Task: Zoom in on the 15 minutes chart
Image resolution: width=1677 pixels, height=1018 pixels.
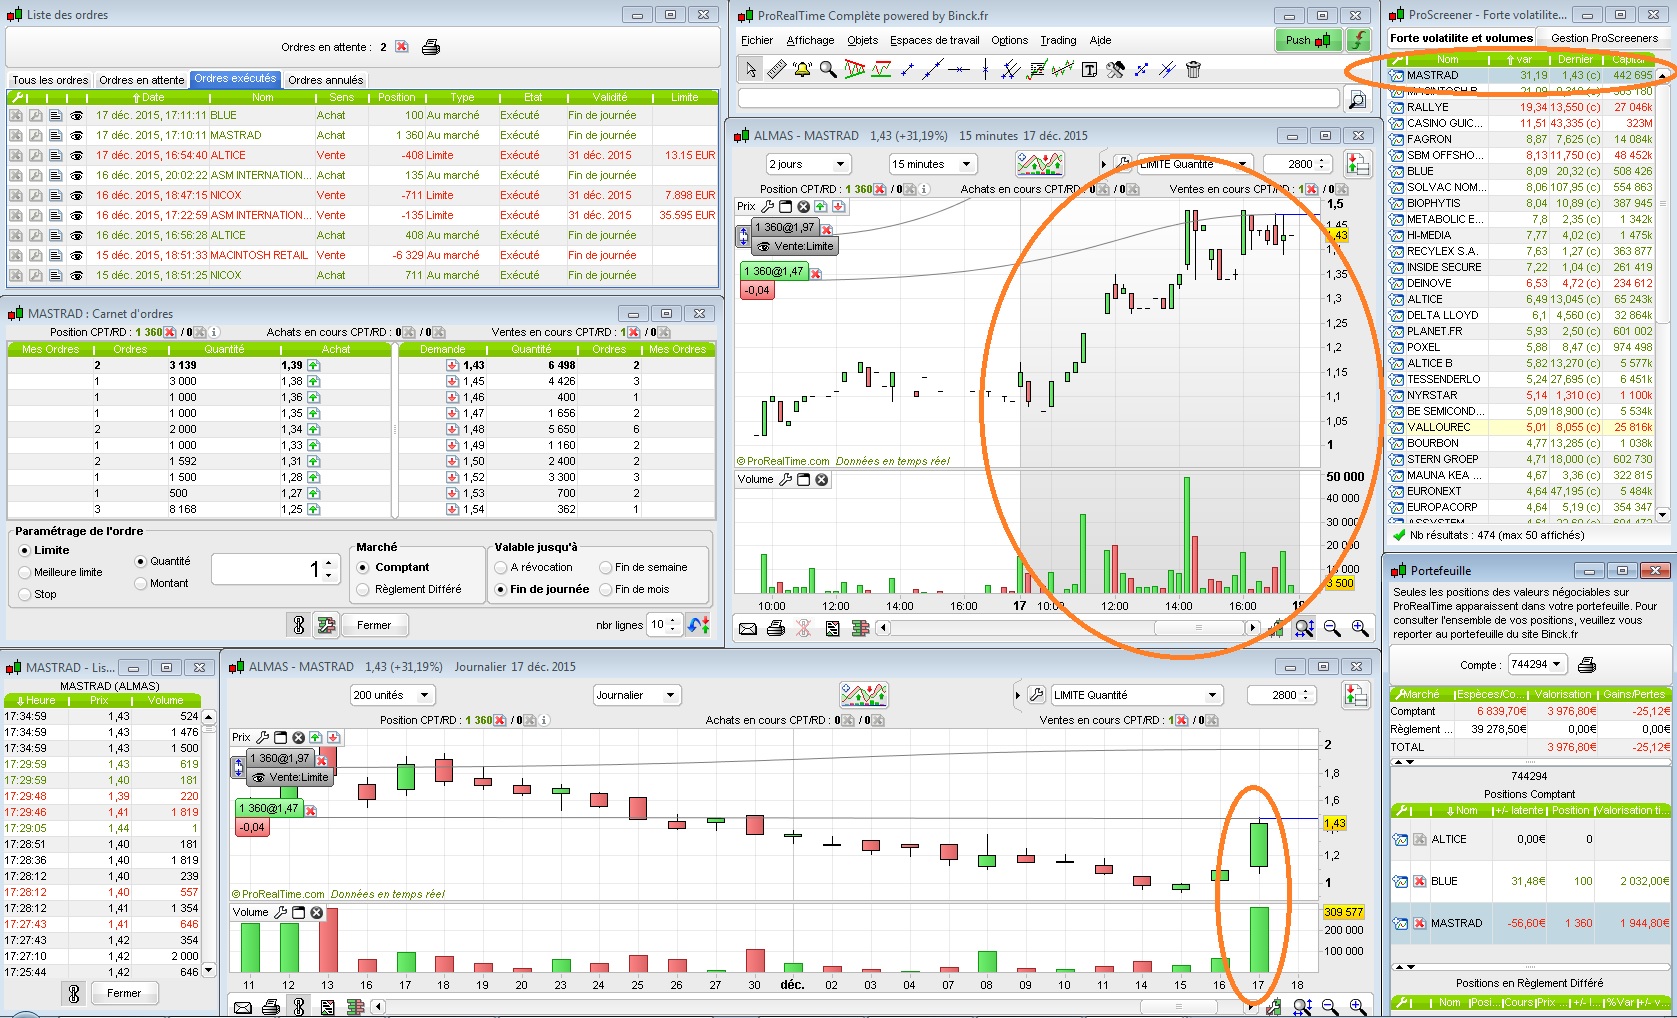Action: coord(1360,628)
